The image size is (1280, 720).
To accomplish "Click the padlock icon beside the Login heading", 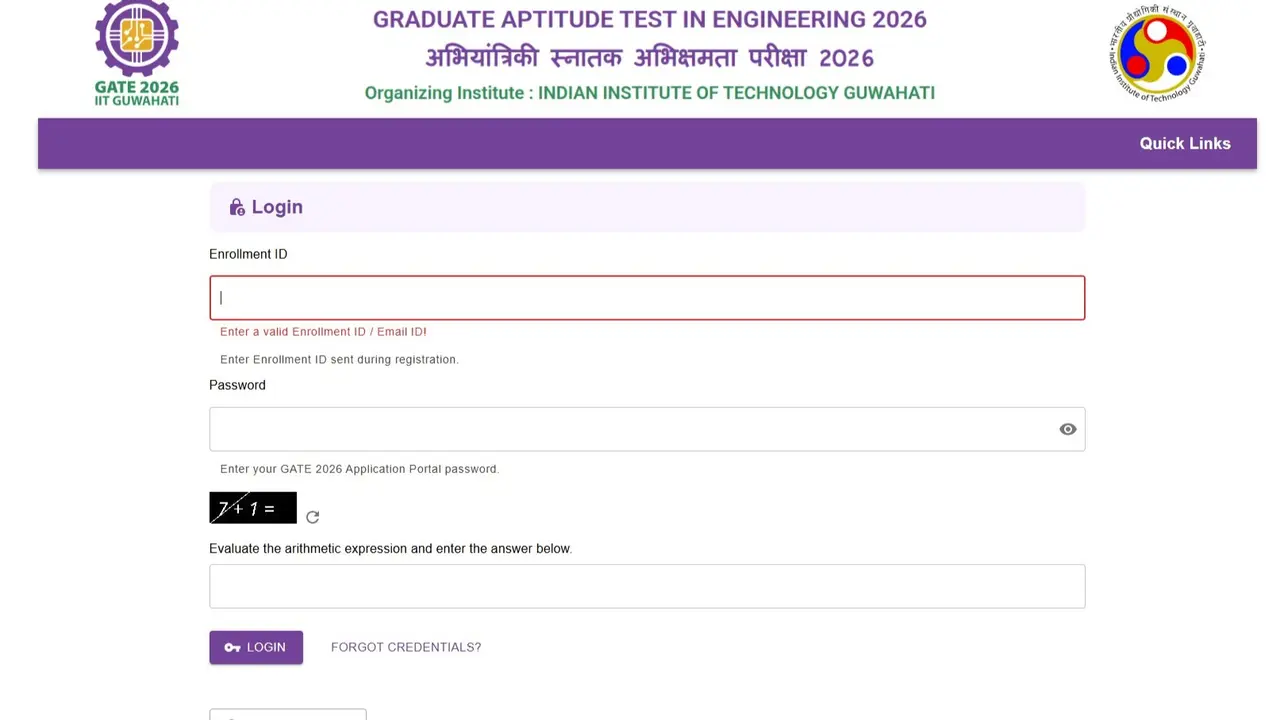I will 236,207.
